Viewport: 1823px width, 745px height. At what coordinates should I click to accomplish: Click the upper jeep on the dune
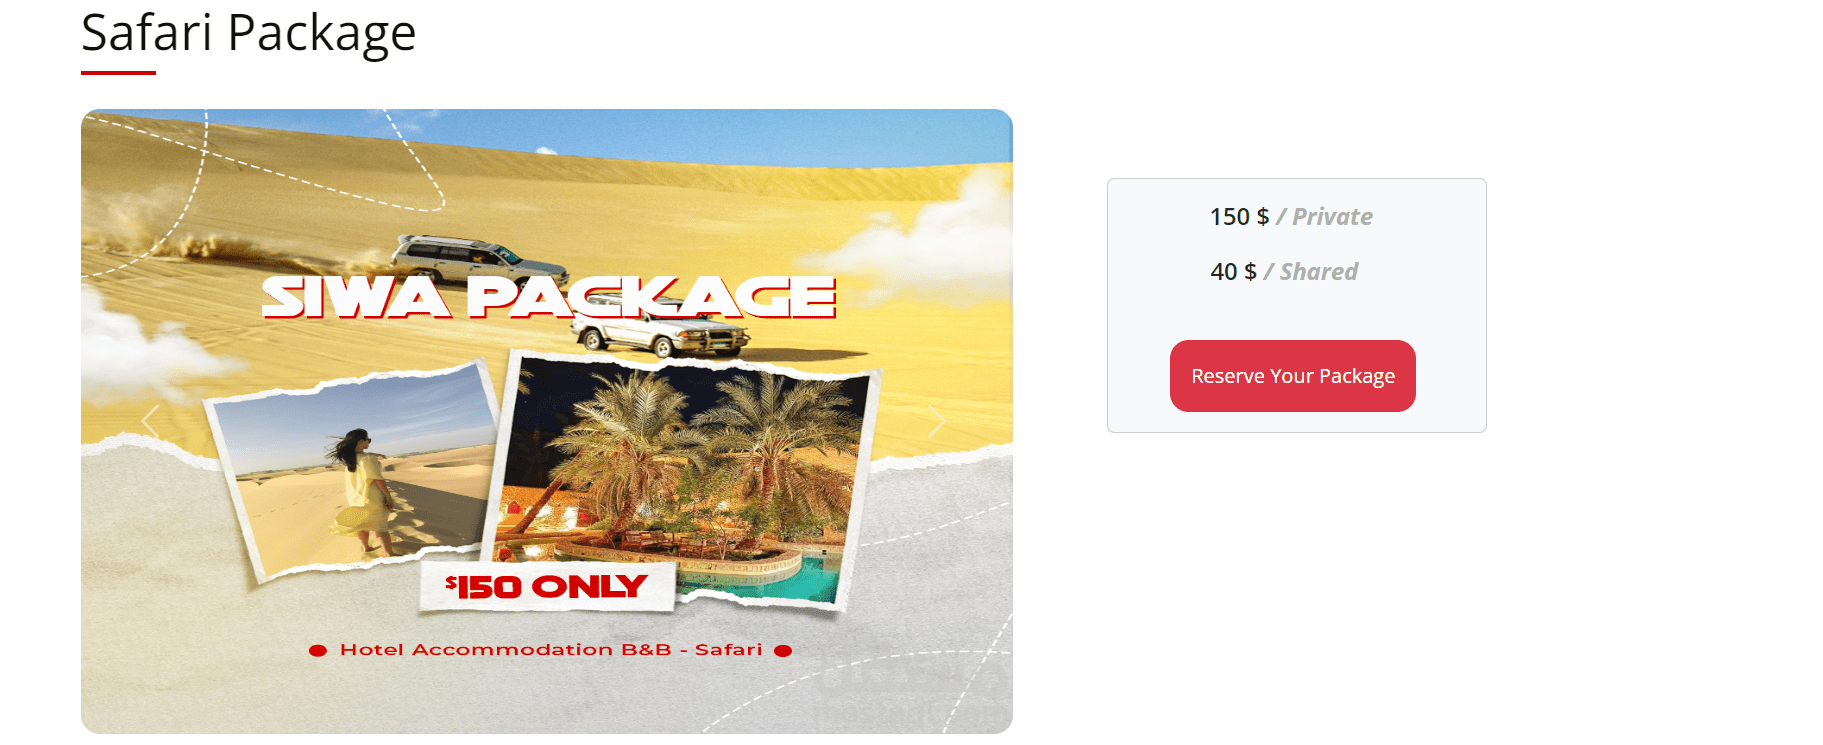(x=478, y=260)
